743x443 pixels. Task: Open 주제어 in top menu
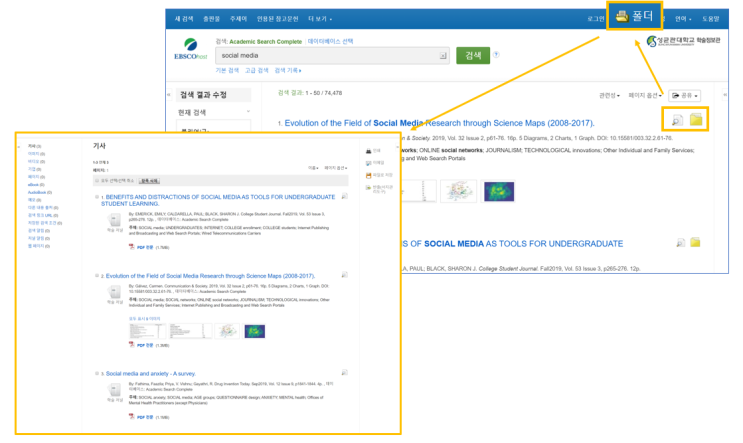pos(238,19)
